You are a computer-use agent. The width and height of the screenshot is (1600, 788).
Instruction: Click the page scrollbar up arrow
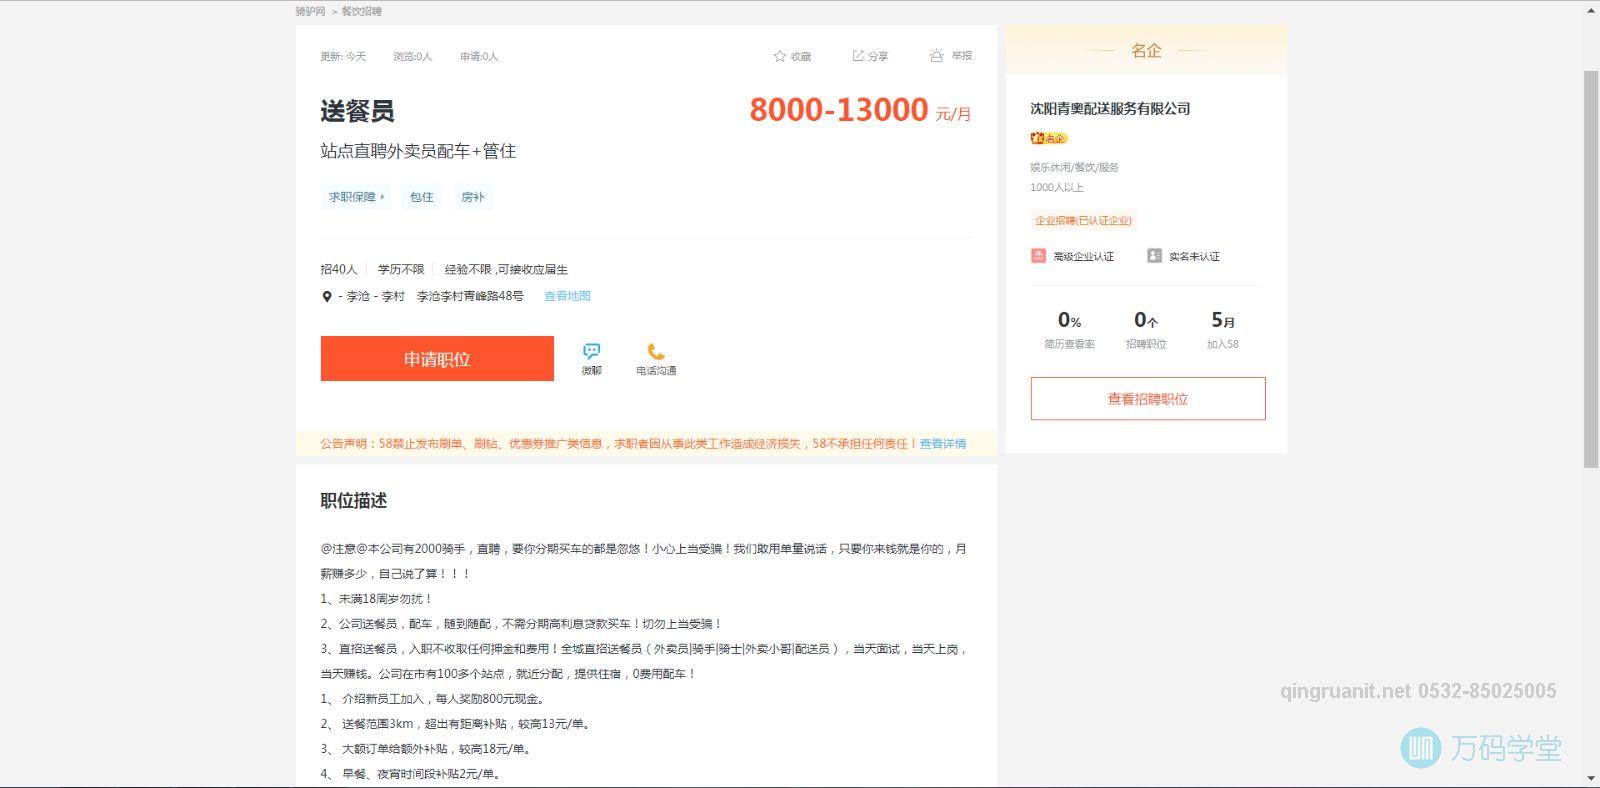coord(1591,10)
